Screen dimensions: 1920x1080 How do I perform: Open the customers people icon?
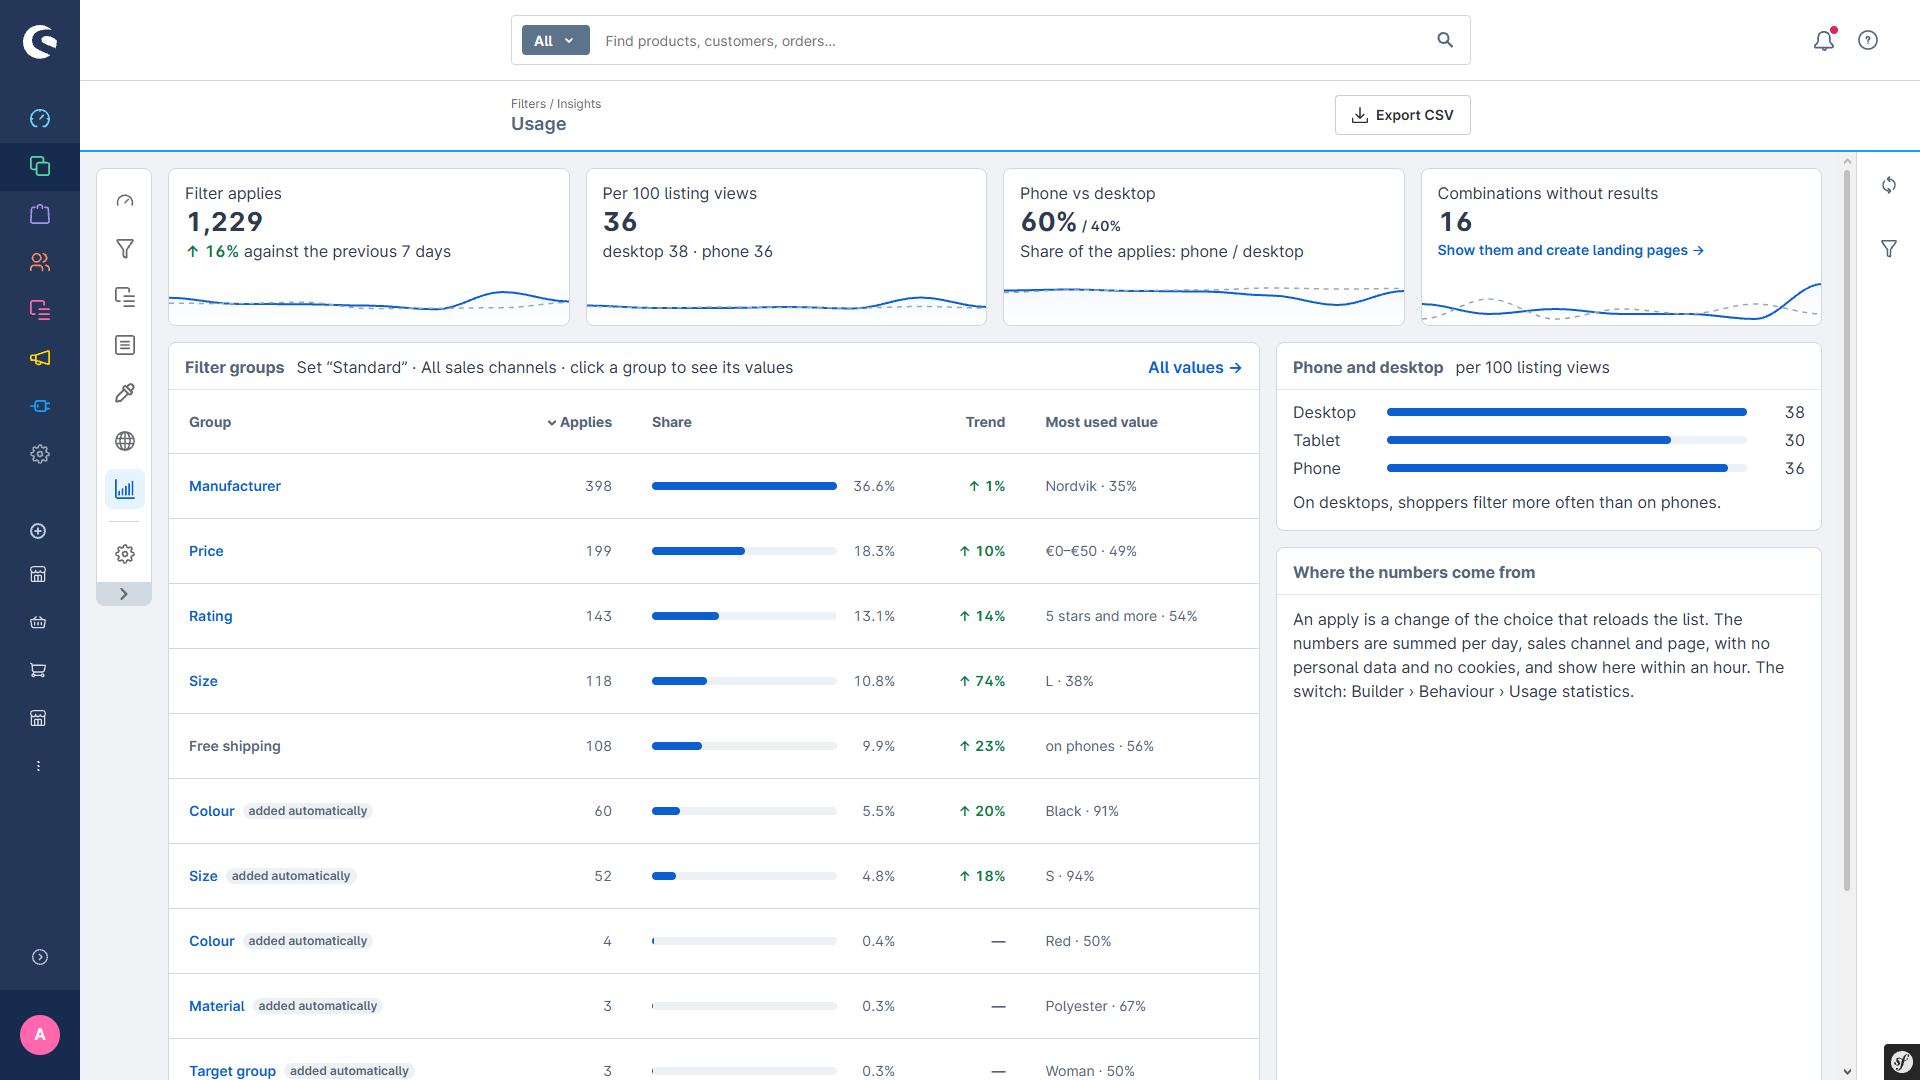tap(40, 262)
